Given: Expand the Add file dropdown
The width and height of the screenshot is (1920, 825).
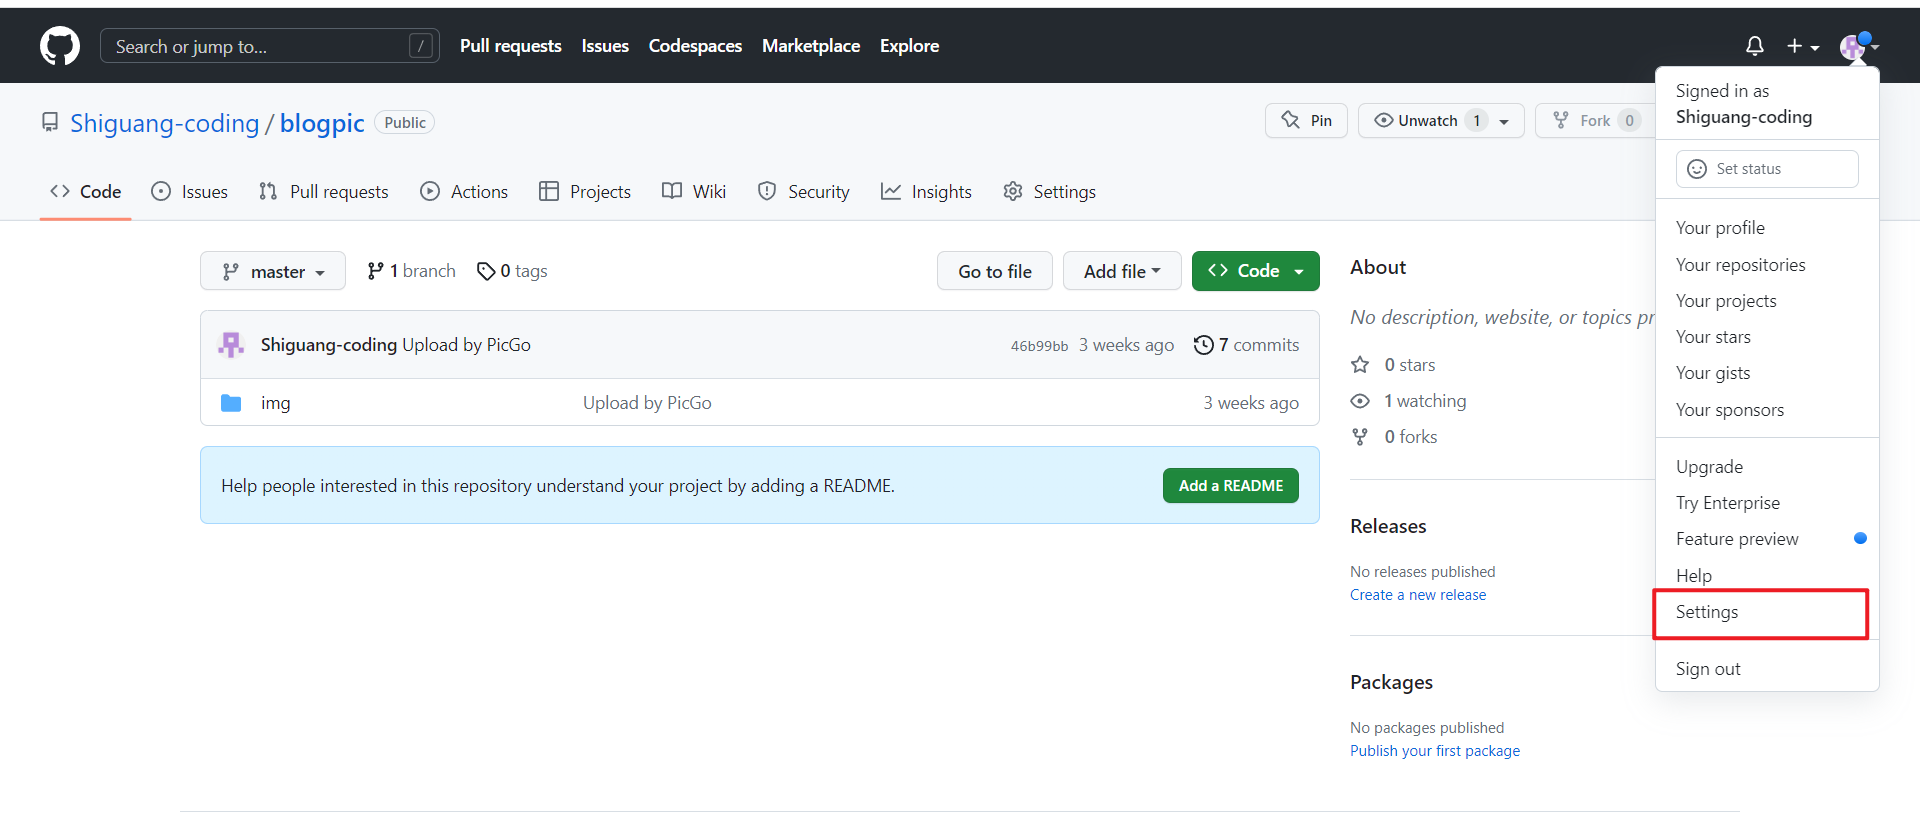Looking at the screenshot, I should 1122,271.
